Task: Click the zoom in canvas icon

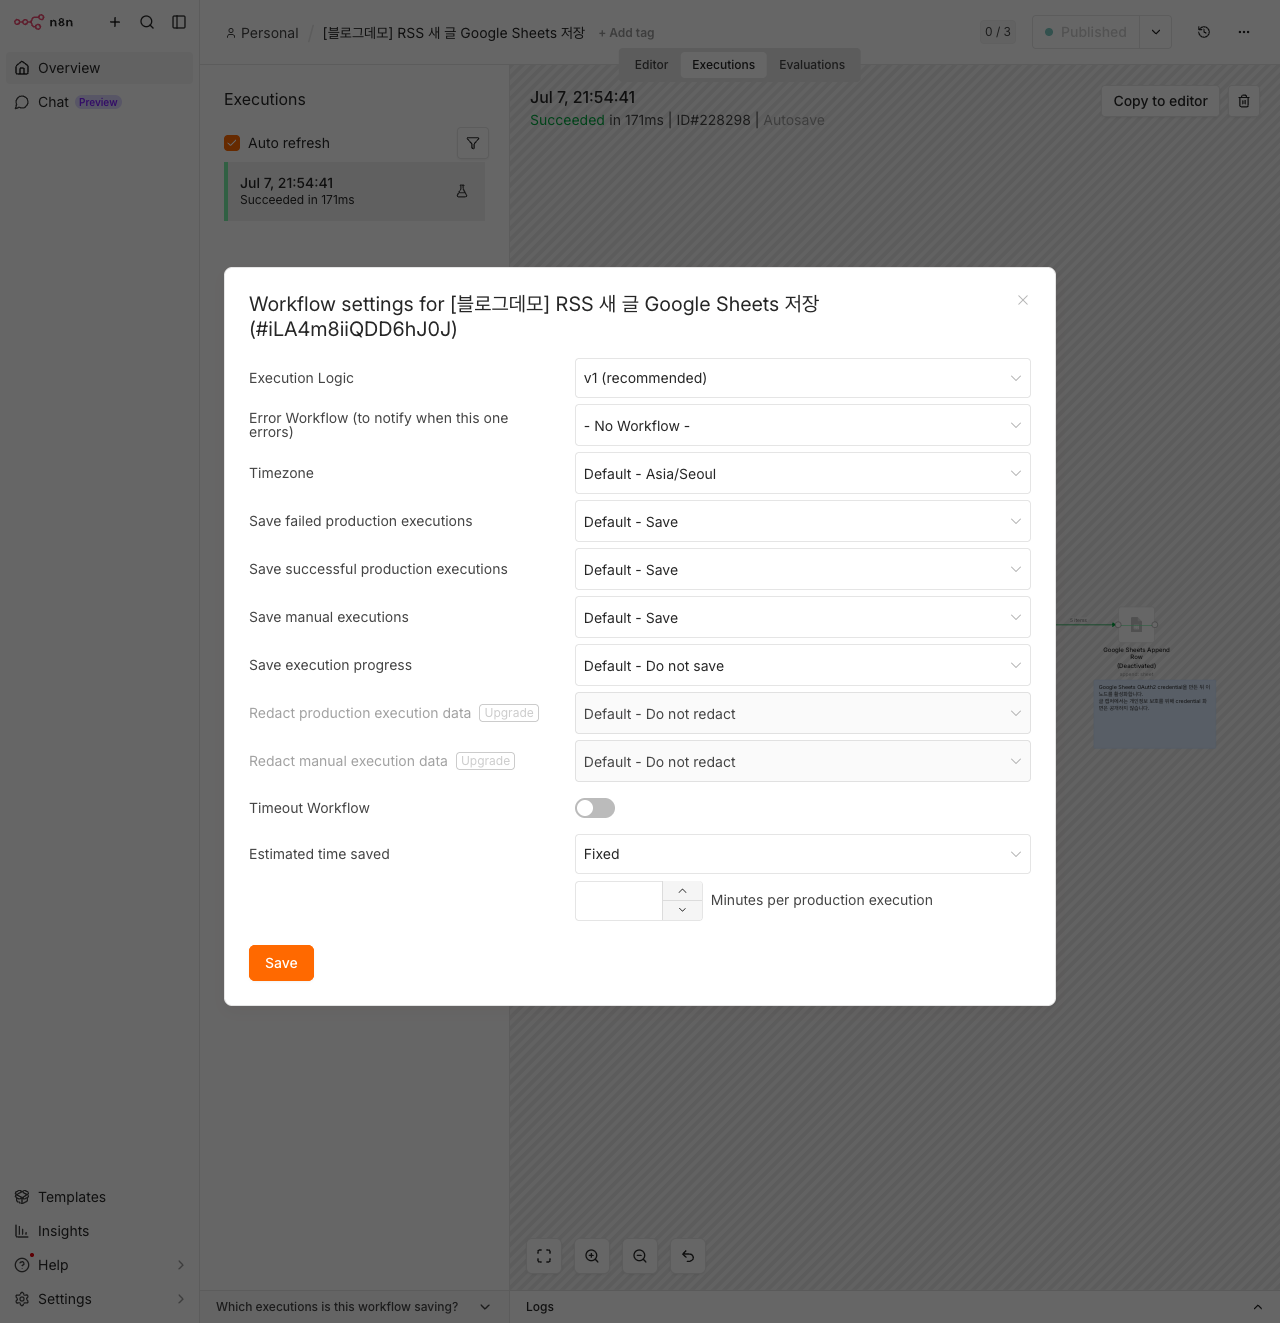Action: (x=592, y=1256)
